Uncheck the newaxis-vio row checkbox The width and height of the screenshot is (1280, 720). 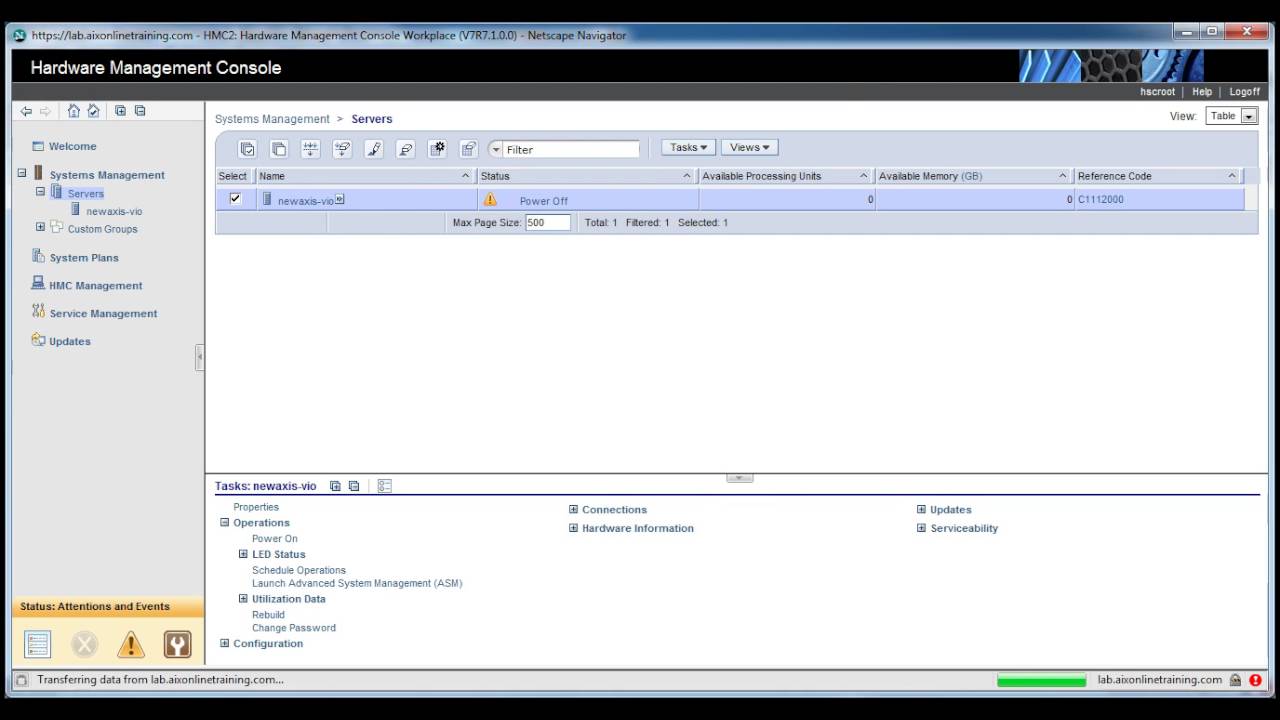click(x=235, y=199)
